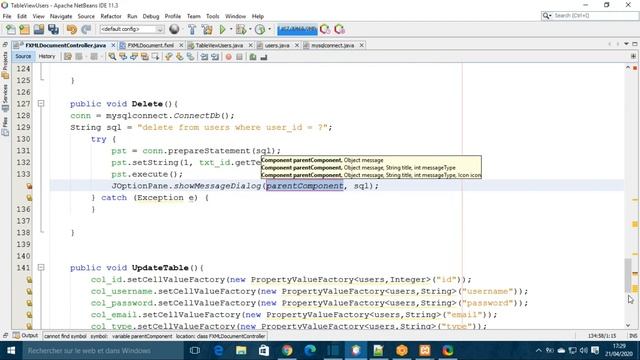Show hidden system tray icons chevron
The height and width of the screenshot is (360, 640).
click(x=538, y=351)
